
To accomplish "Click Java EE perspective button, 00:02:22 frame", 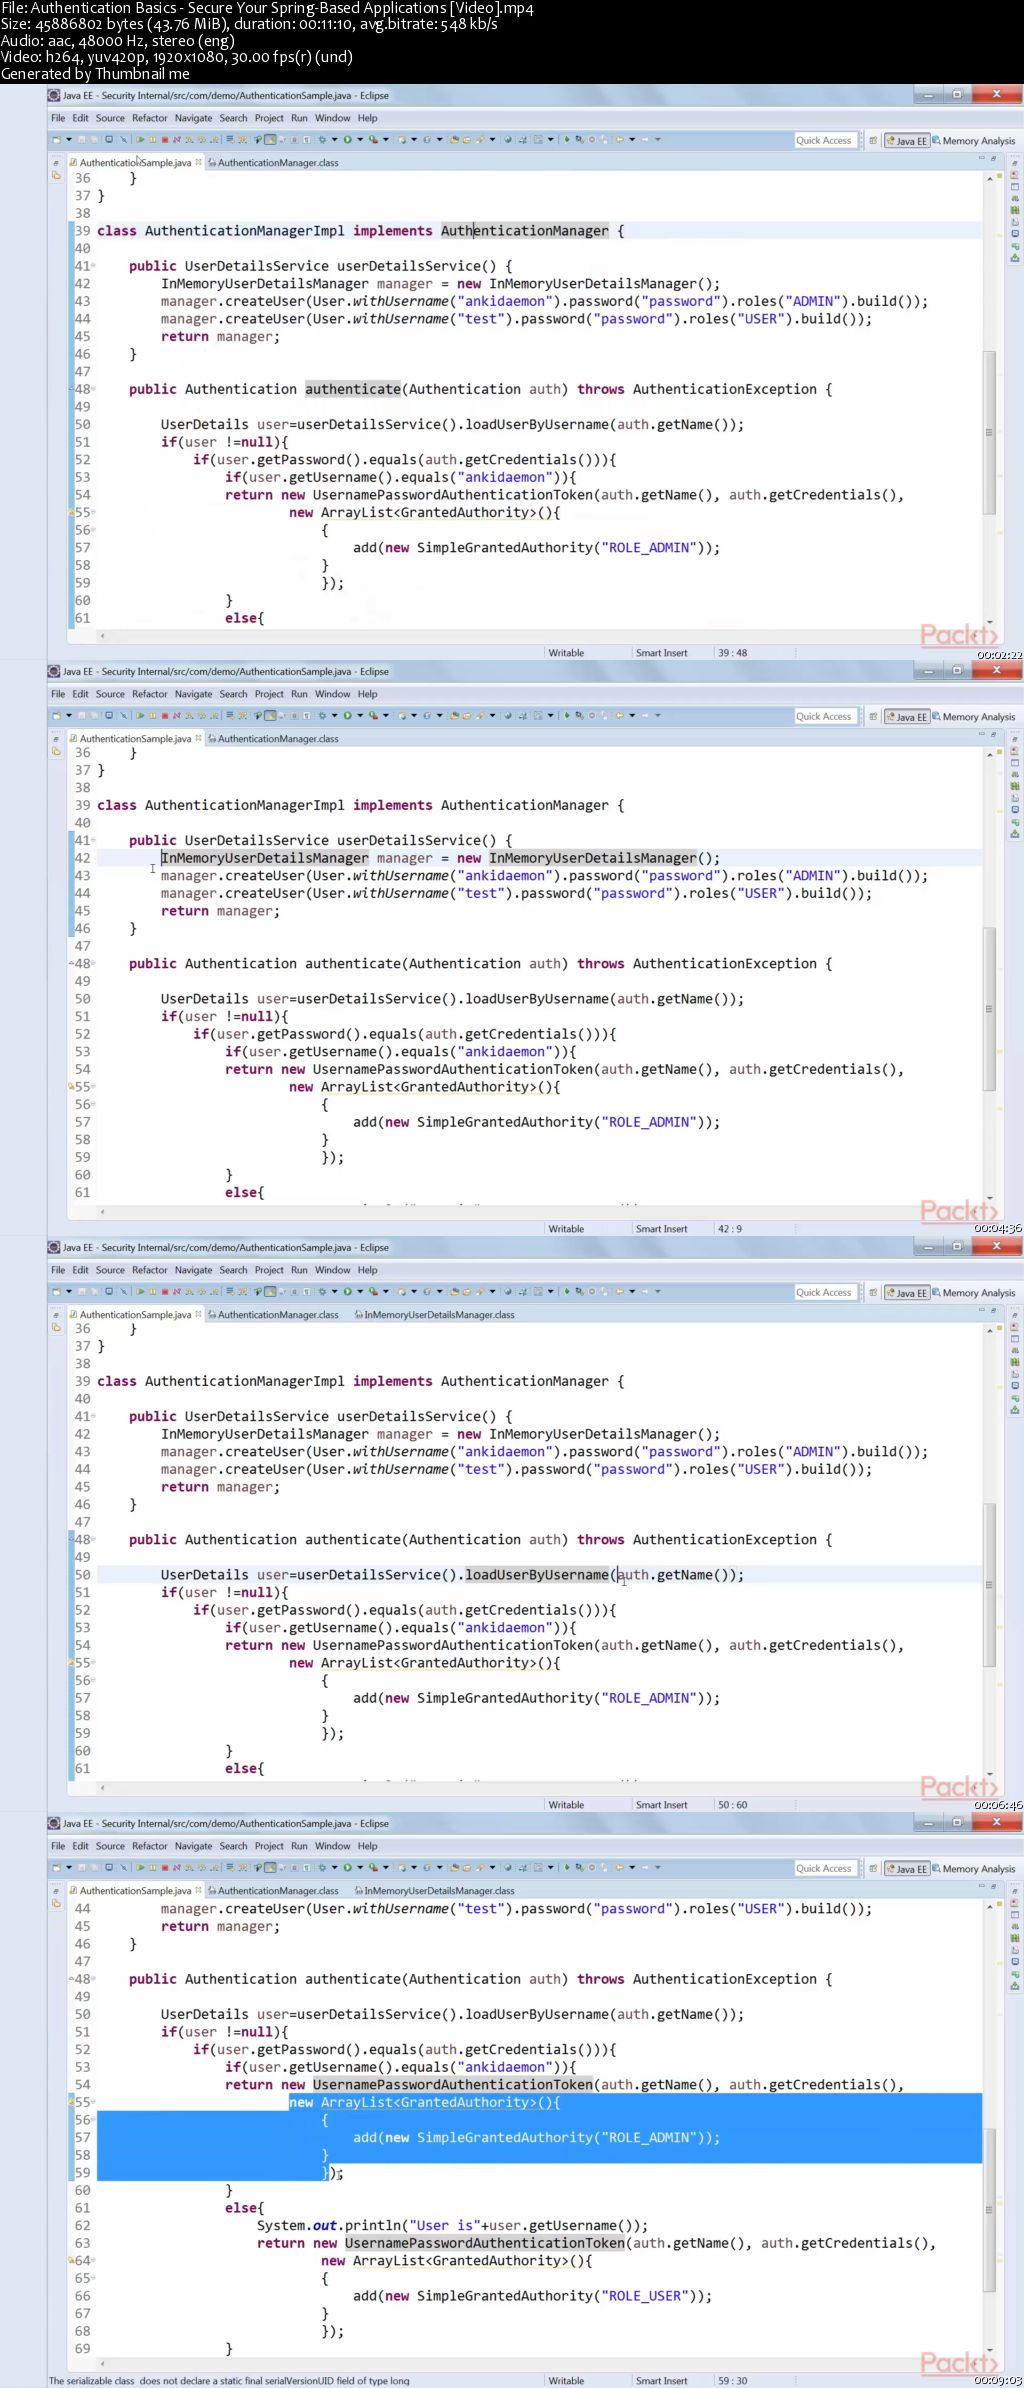I will pyautogui.click(x=907, y=141).
